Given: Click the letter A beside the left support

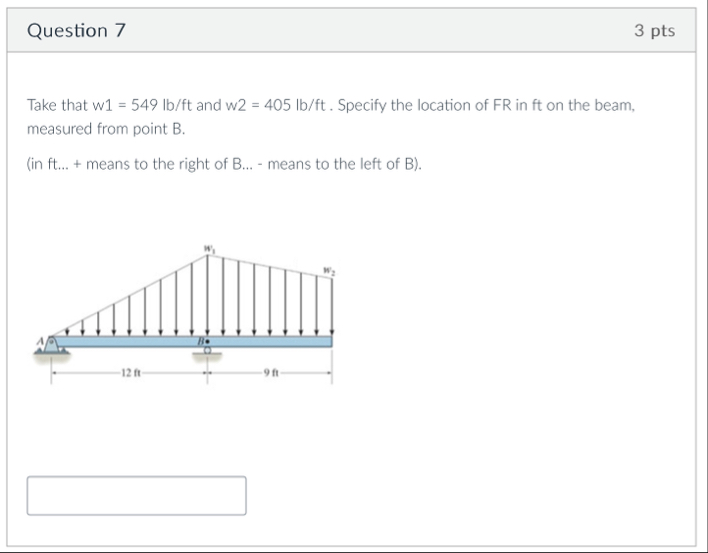Looking at the screenshot, I should point(41,341).
